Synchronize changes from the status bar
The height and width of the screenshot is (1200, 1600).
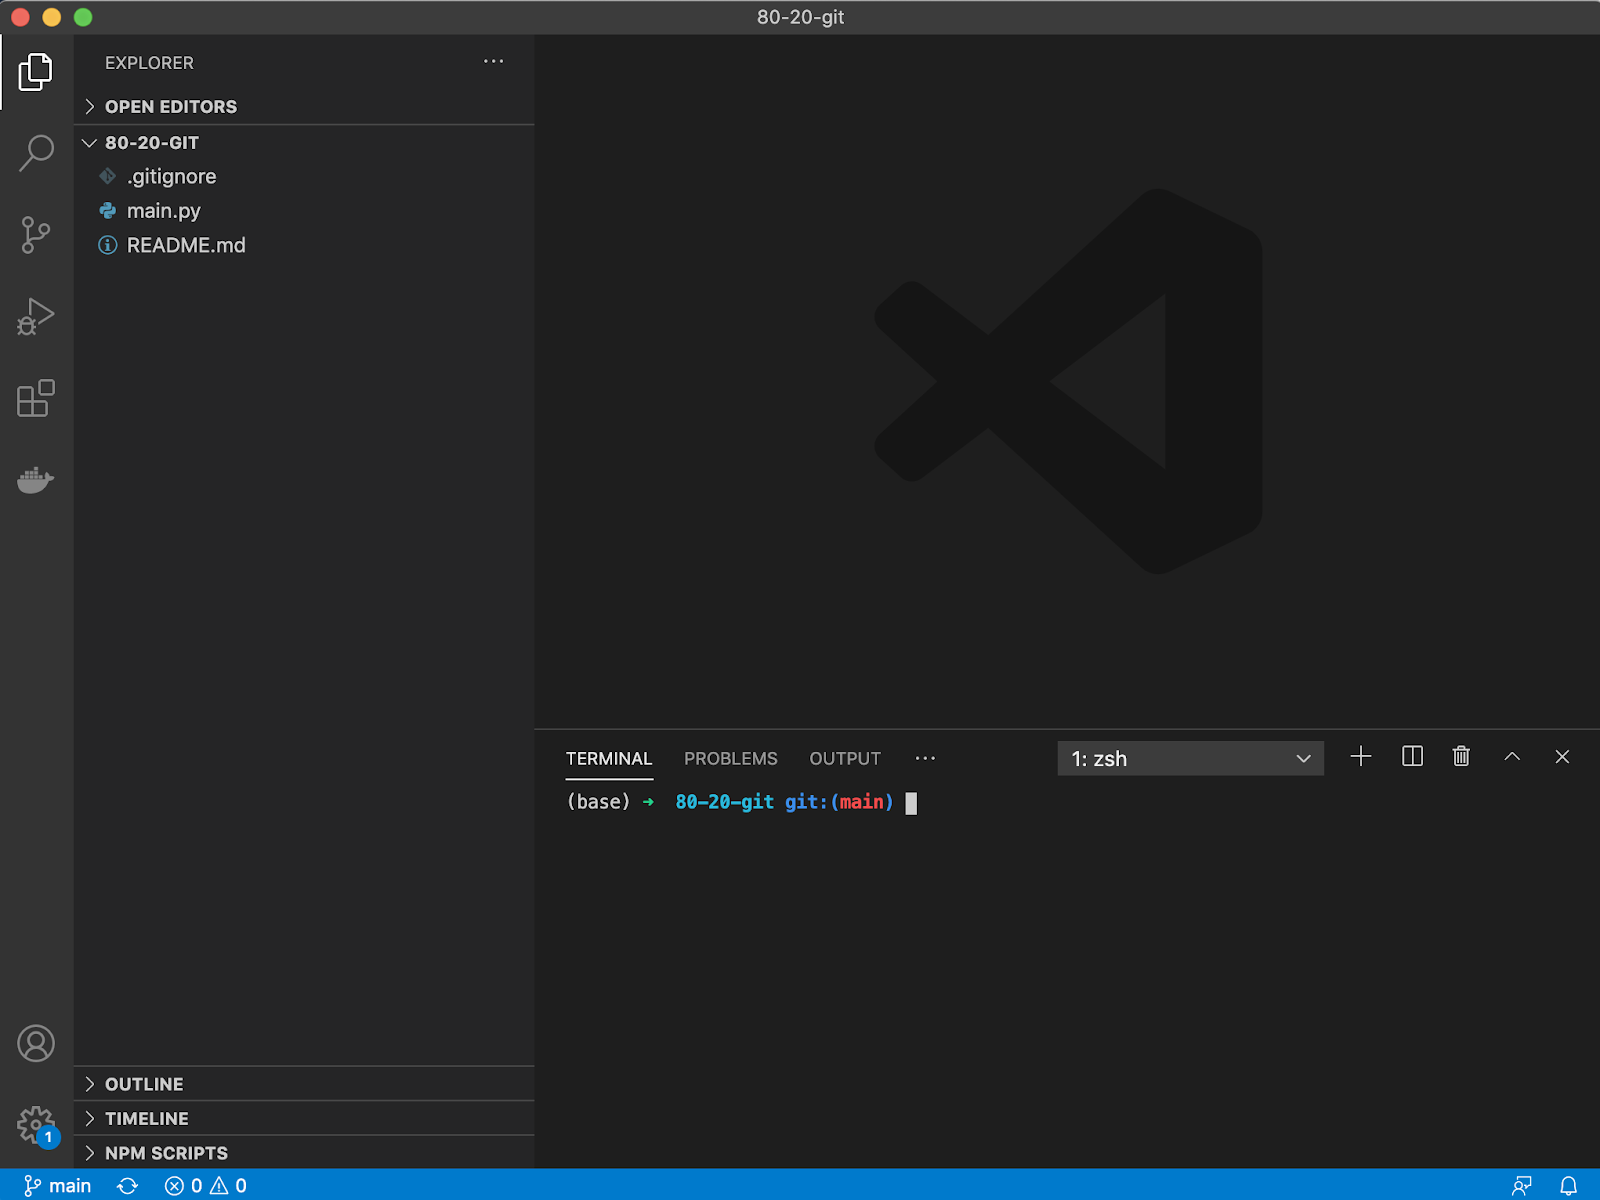coord(127,1186)
